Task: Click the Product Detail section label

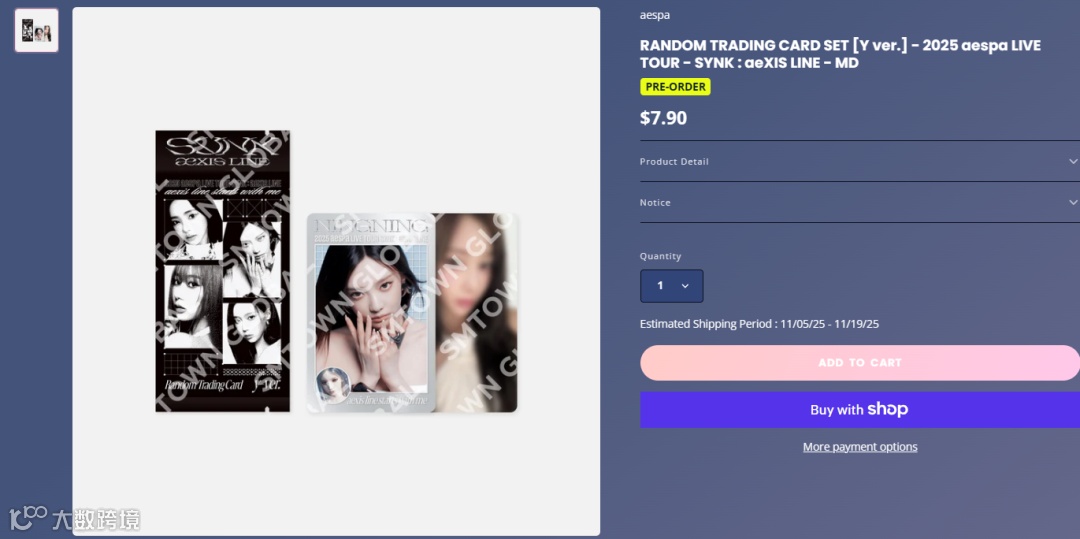Action: click(x=674, y=161)
